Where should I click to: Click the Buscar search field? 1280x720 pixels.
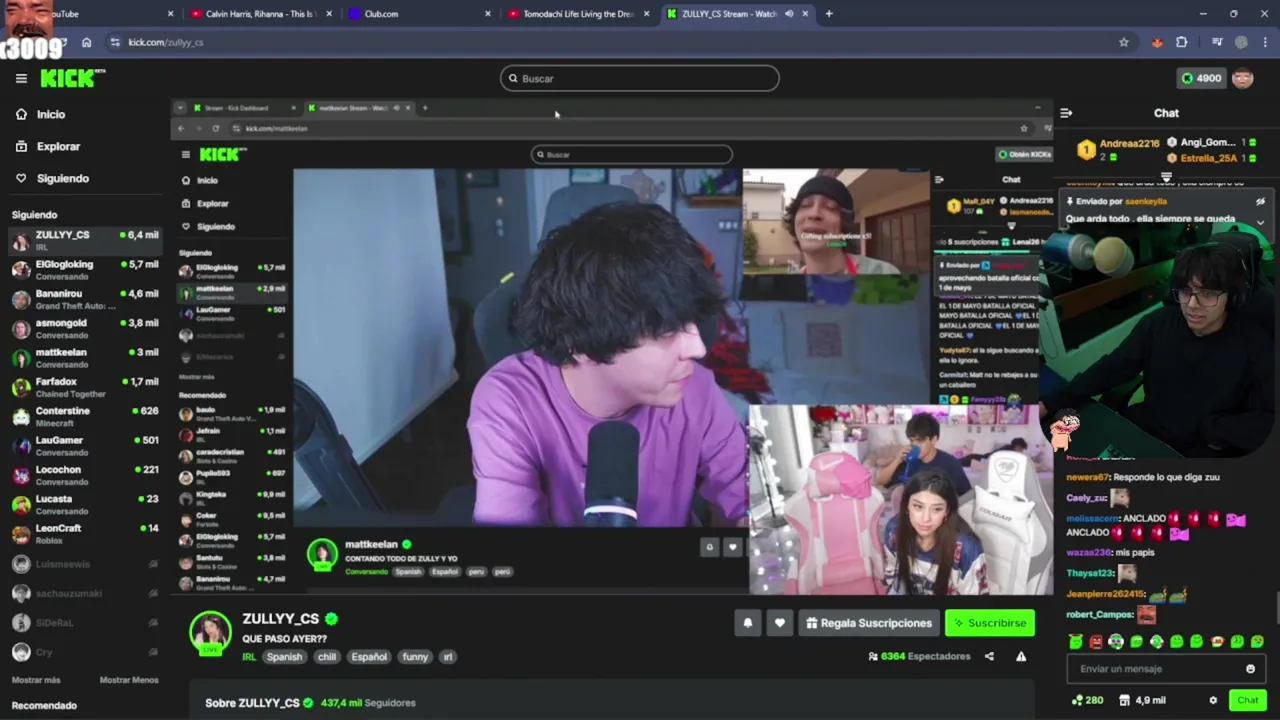coord(640,78)
